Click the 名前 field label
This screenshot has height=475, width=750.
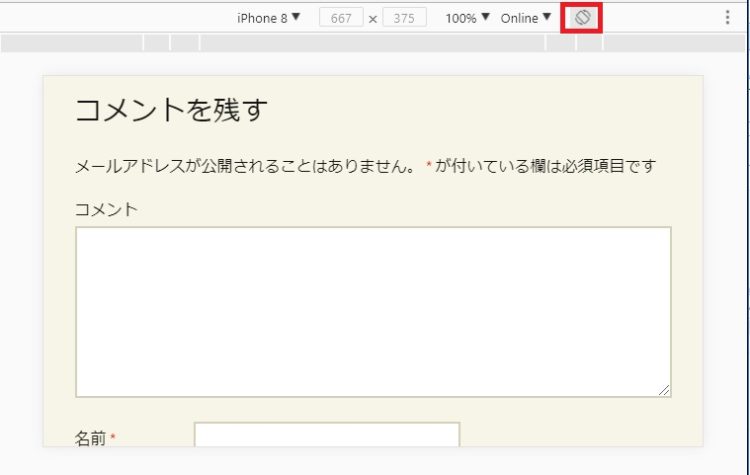click(95, 438)
